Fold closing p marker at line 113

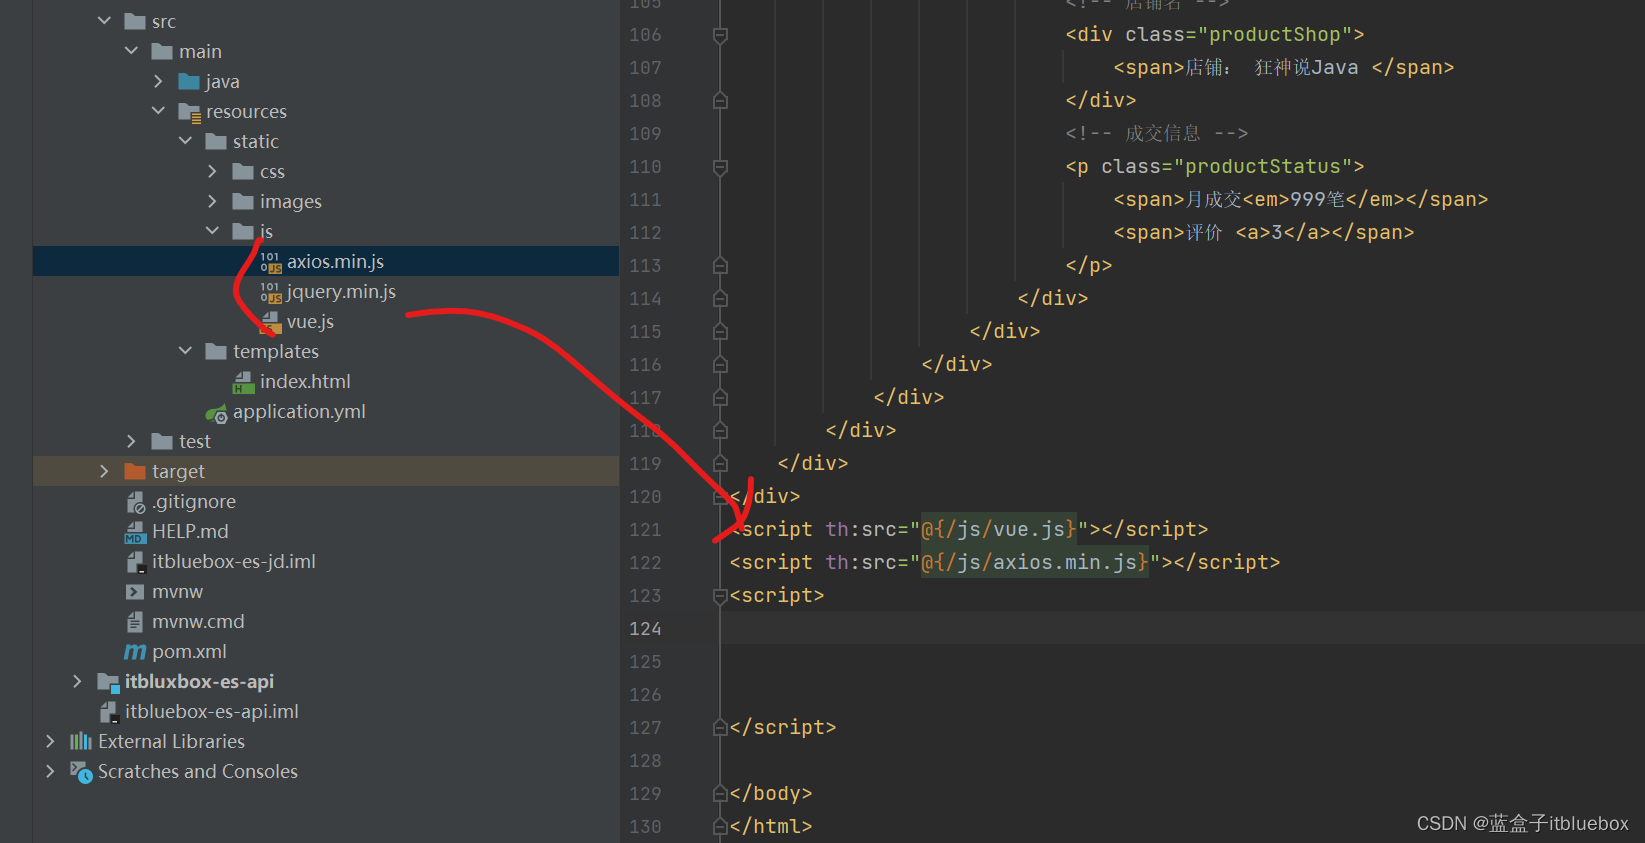tap(720, 266)
